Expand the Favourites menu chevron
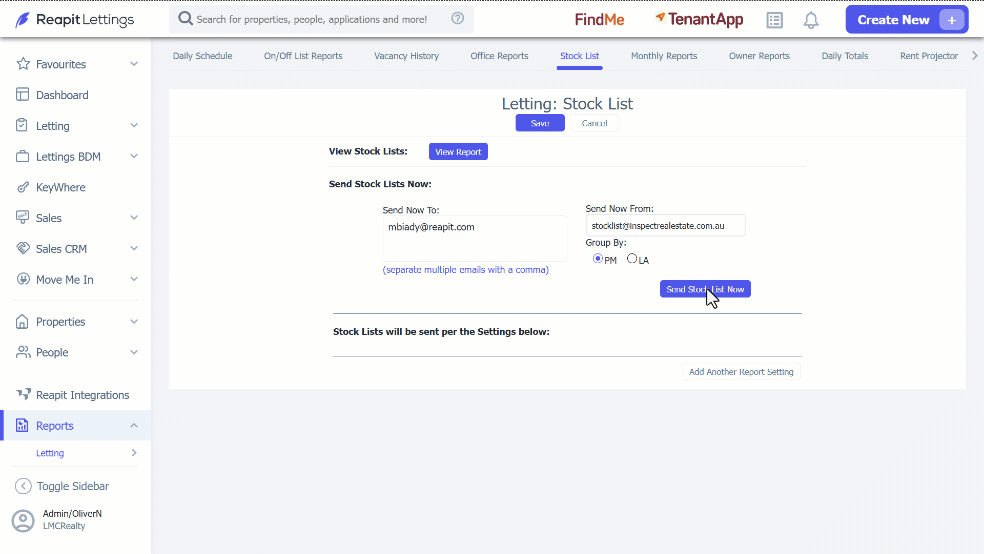This screenshot has width=984, height=554. click(x=134, y=64)
